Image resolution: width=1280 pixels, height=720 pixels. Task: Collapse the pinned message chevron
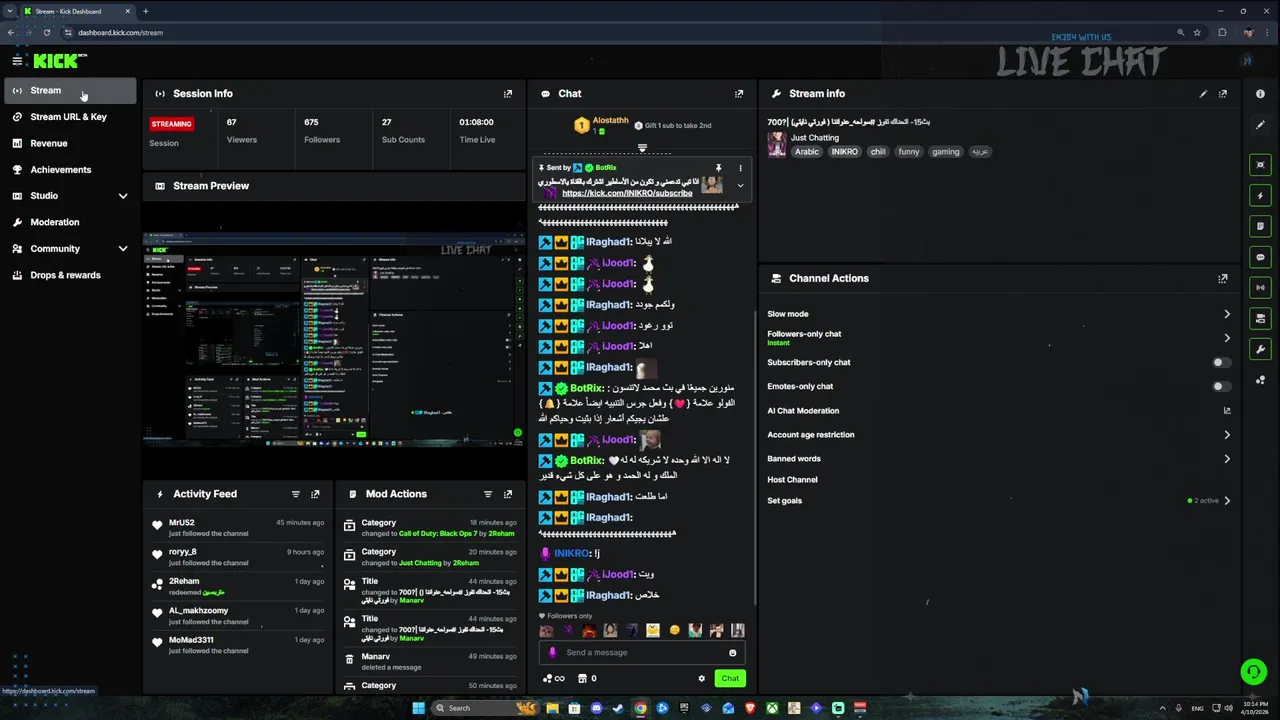740,186
